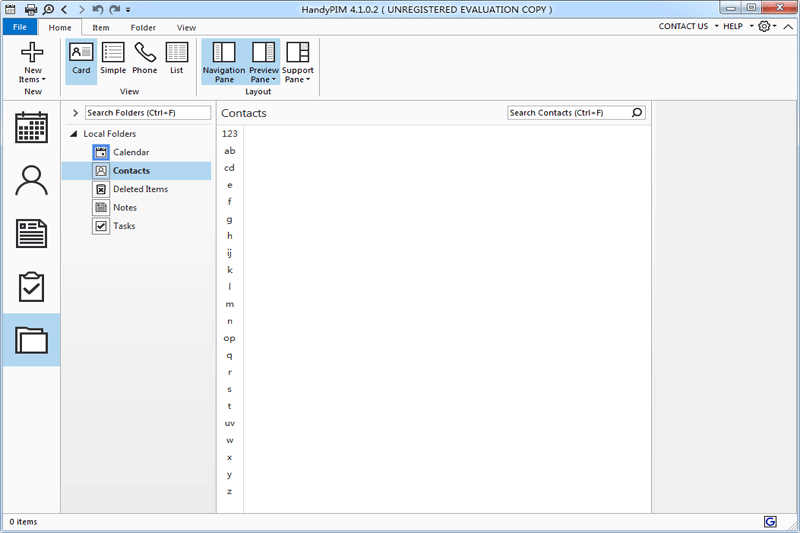Select the View ribbon tab
This screenshot has height=533, width=800.
coord(186,28)
